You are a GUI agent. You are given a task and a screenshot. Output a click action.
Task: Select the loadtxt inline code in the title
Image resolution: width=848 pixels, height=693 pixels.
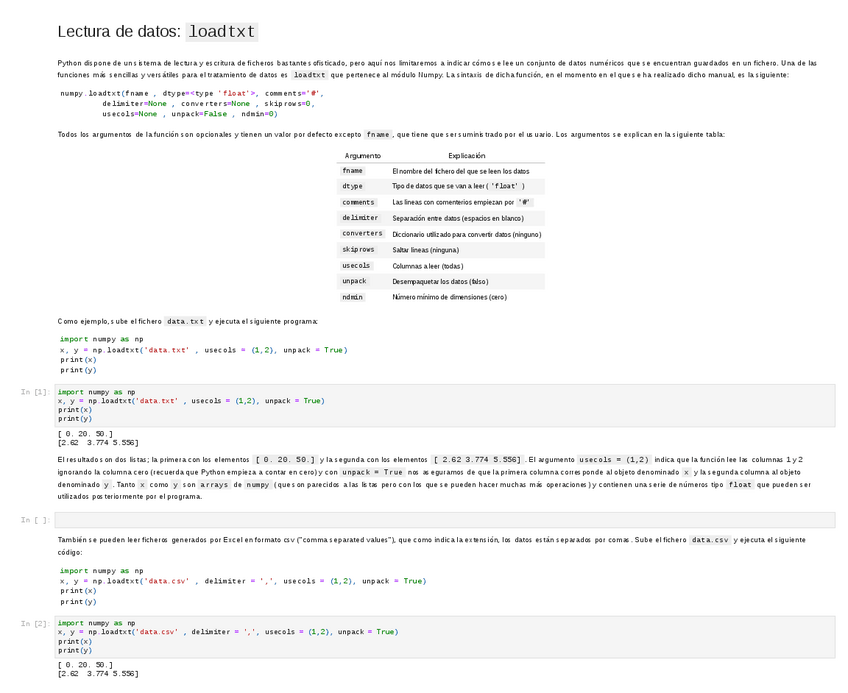221,31
